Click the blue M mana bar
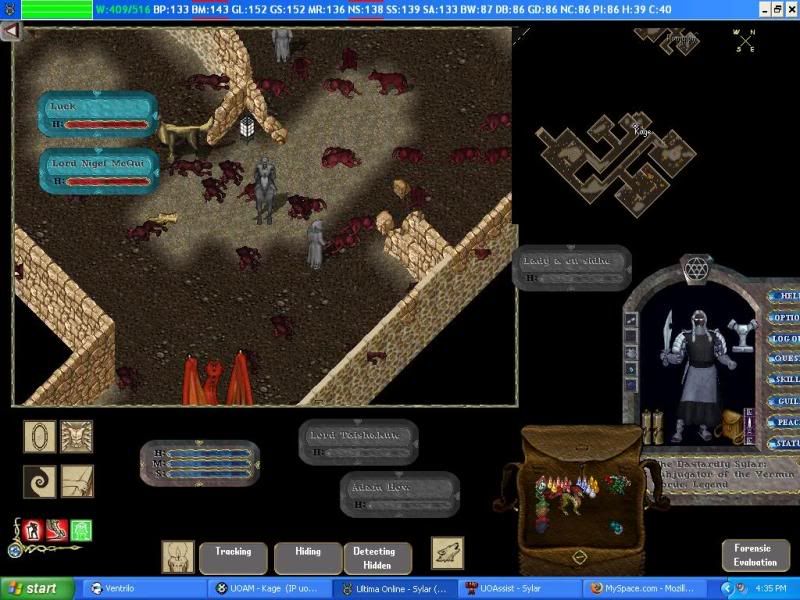This screenshot has height=600, width=800. (x=209, y=464)
